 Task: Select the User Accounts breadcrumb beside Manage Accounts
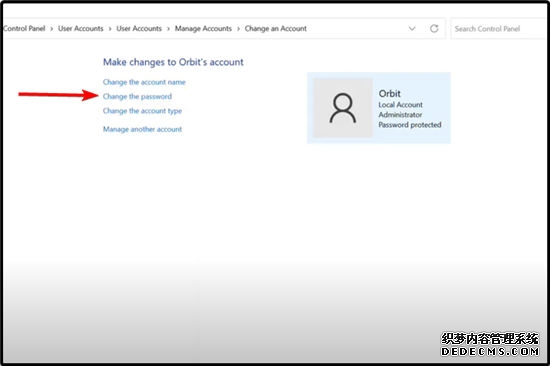(x=139, y=28)
